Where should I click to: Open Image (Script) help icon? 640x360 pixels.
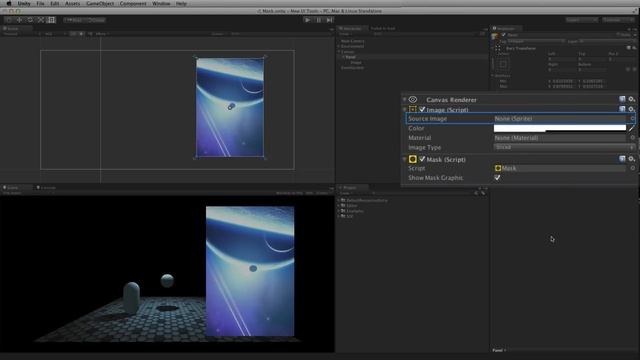tap(622, 109)
